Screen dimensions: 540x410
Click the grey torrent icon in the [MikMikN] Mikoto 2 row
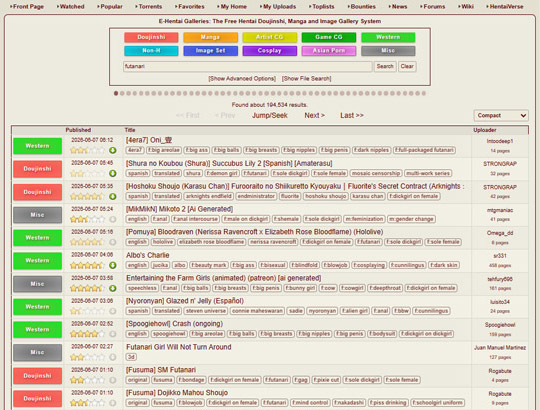113,219
